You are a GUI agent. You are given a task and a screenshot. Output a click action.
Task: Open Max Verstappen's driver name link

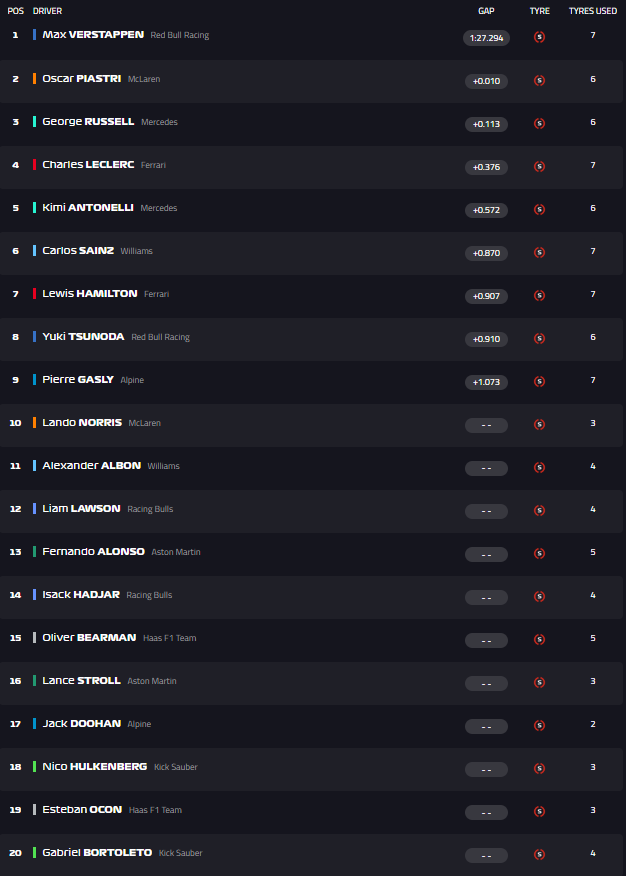93,35
